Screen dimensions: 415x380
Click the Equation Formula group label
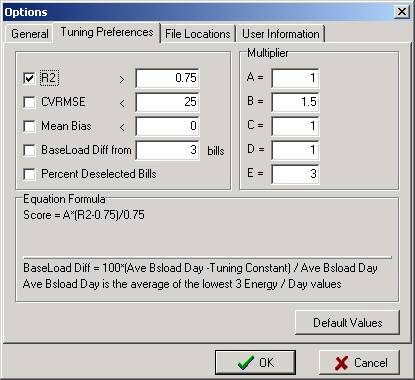[x=64, y=199]
